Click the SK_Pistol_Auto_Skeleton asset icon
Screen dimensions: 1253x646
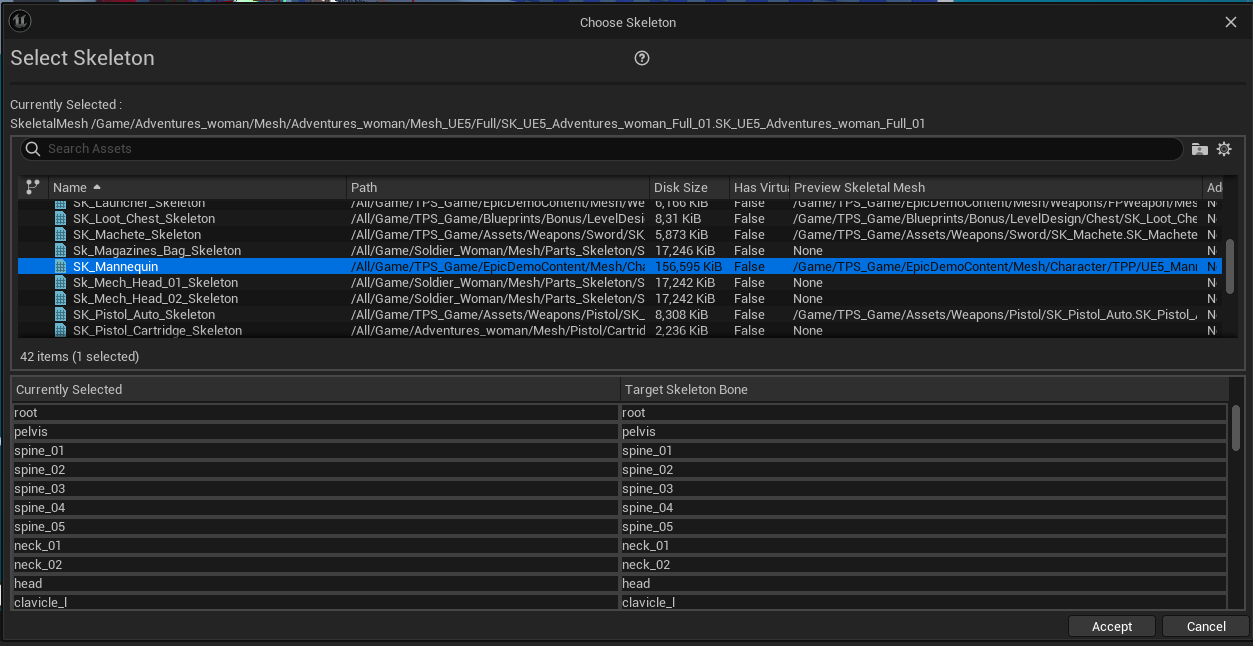click(x=60, y=315)
